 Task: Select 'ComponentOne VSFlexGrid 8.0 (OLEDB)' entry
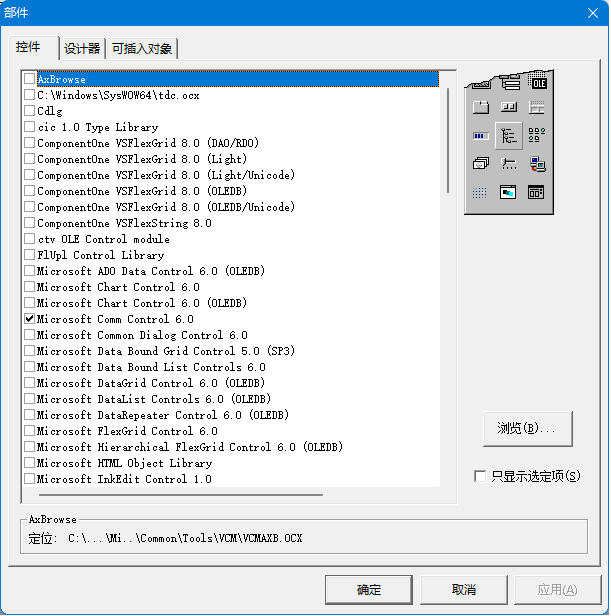click(x=142, y=191)
